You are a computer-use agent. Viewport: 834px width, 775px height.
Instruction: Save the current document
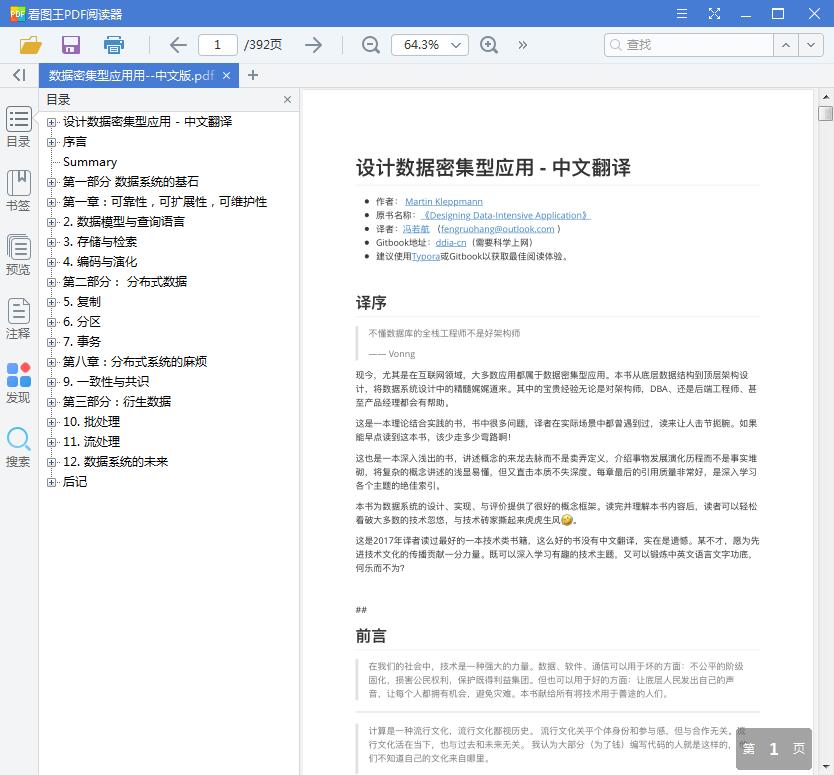point(70,45)
